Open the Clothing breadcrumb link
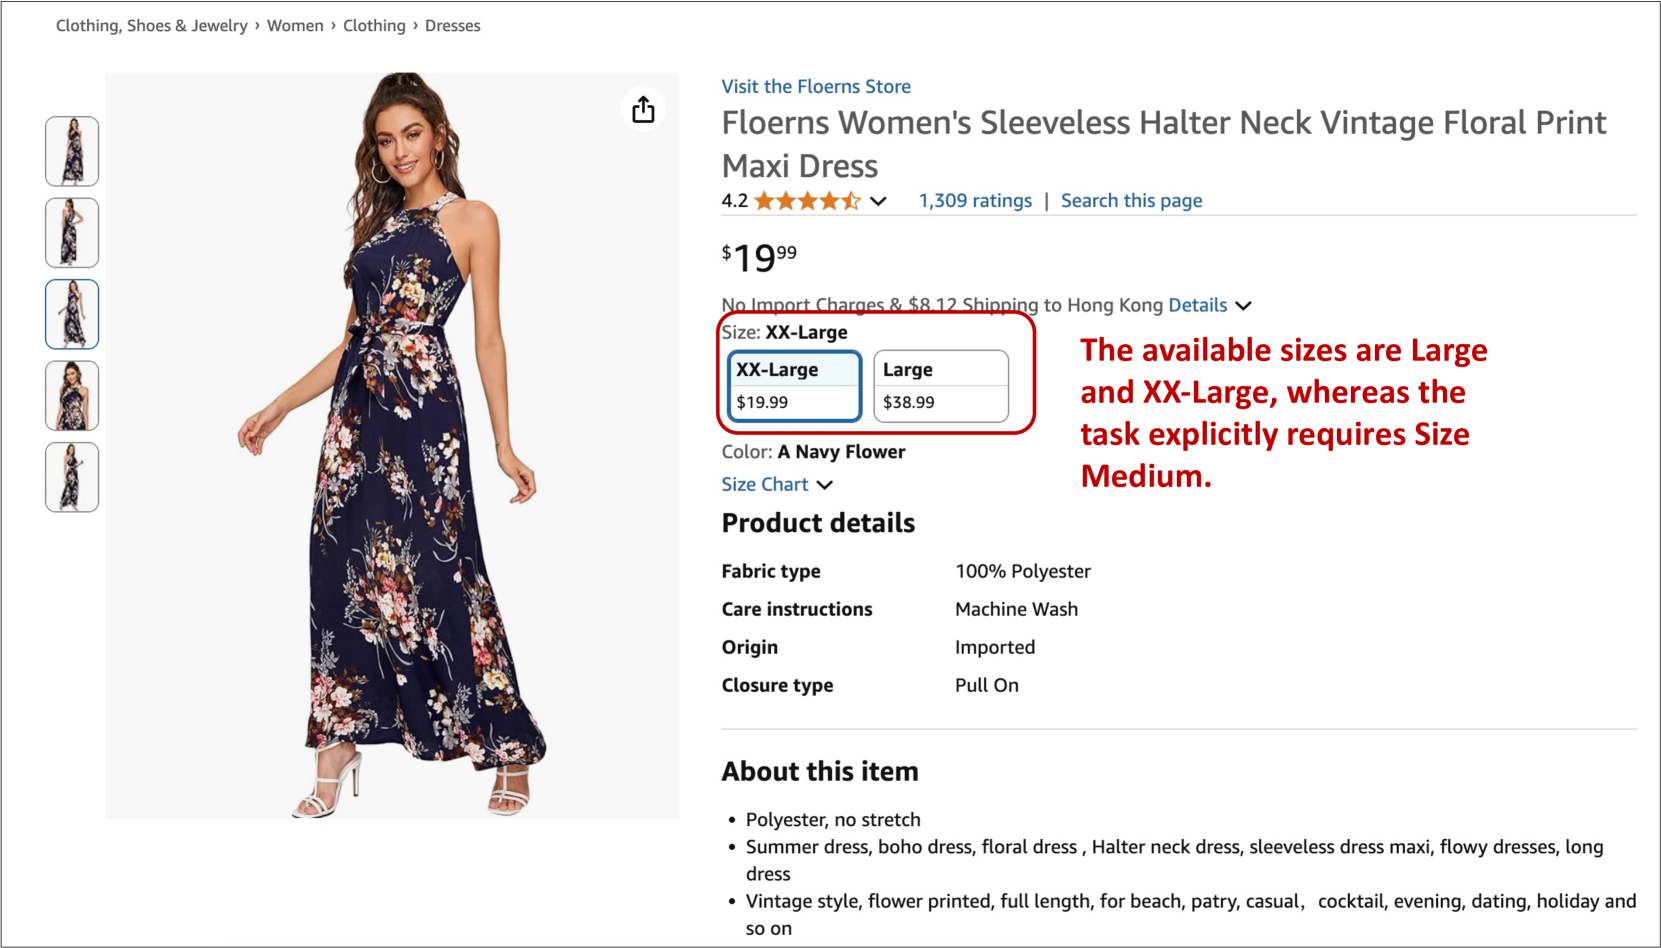 click(x=374, y=26)
